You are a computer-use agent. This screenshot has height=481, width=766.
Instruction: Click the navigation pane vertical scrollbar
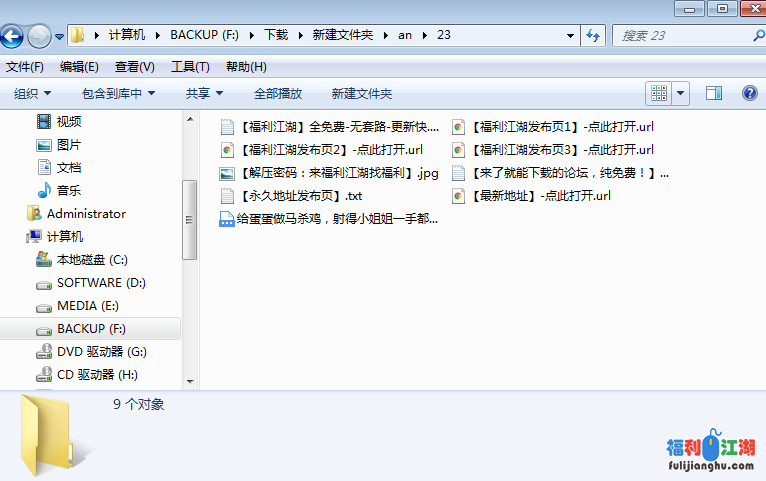click(x=189, y=220)
